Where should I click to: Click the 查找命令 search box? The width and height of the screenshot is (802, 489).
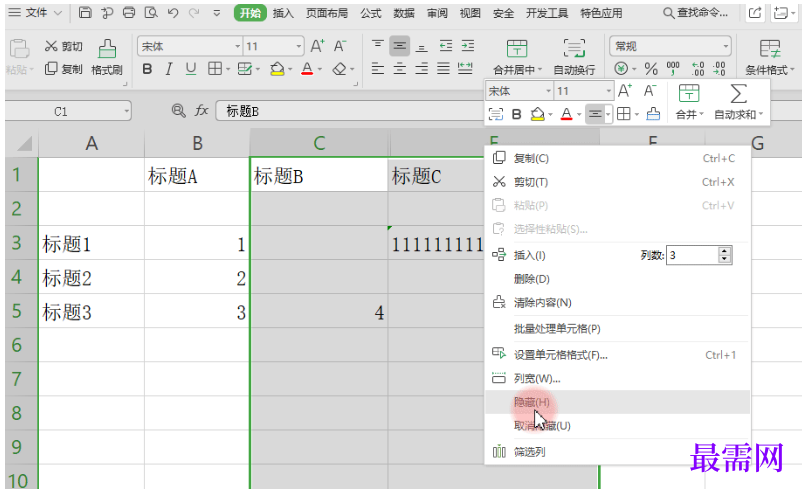(696, 13)
